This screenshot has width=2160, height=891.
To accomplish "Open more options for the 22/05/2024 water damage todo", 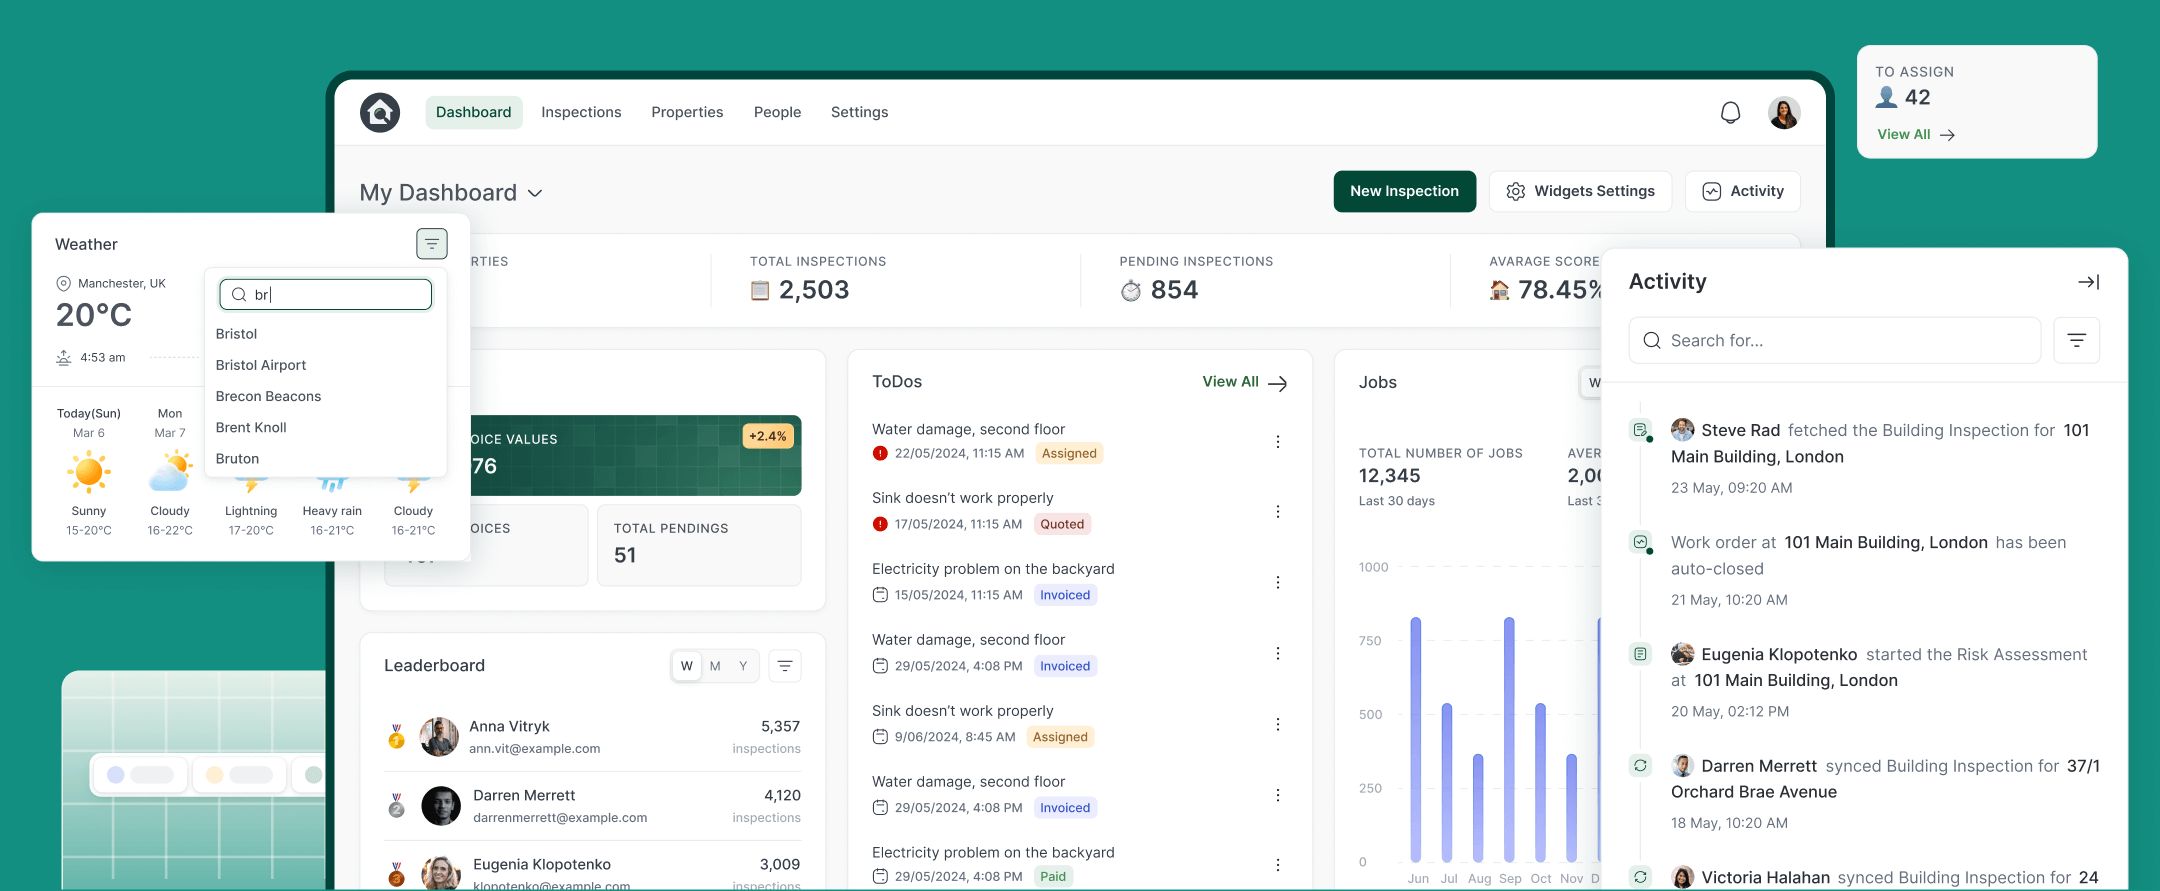I will [1277, 441].
